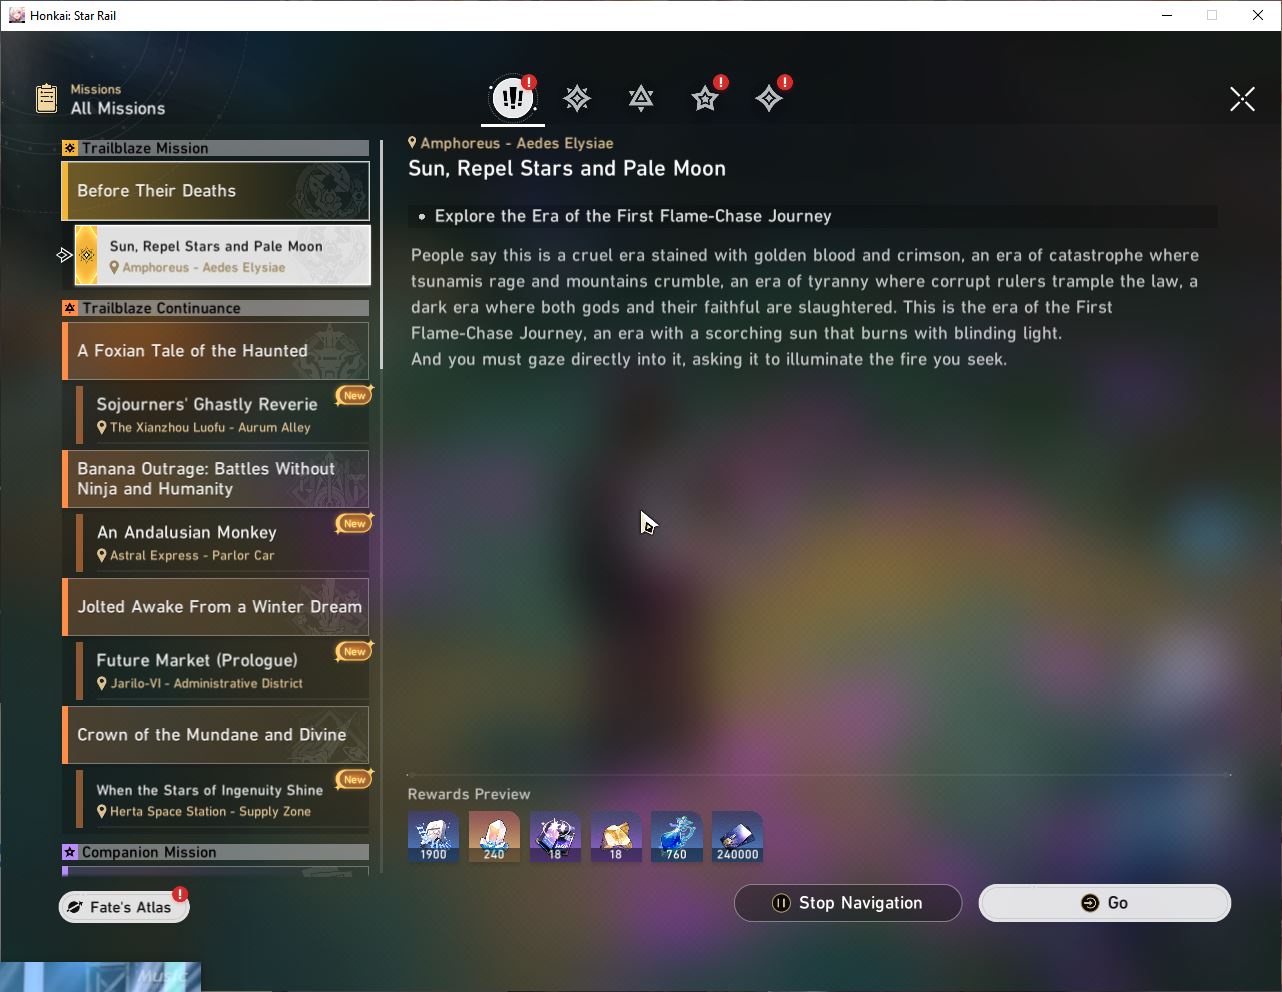Click the 760 reward item icon
Screen dimensions: 1282x992
(x=676, y=836)
